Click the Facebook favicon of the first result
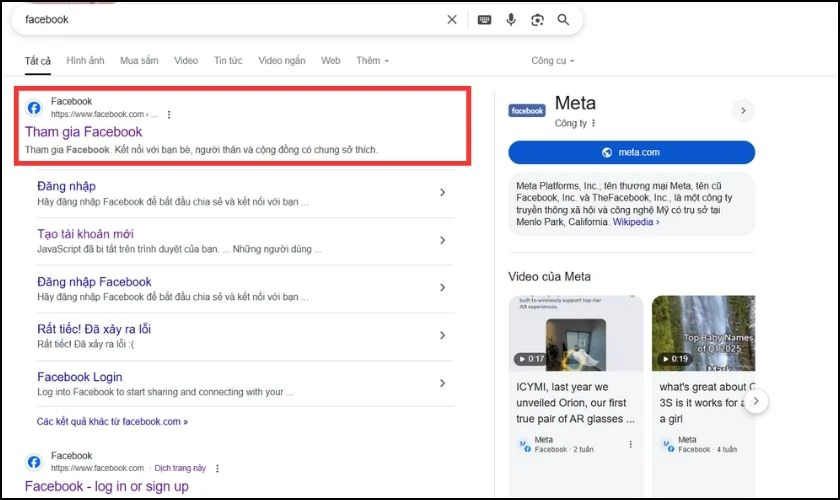This screenshot has width=840, height=500. click(x=34, y=108)
